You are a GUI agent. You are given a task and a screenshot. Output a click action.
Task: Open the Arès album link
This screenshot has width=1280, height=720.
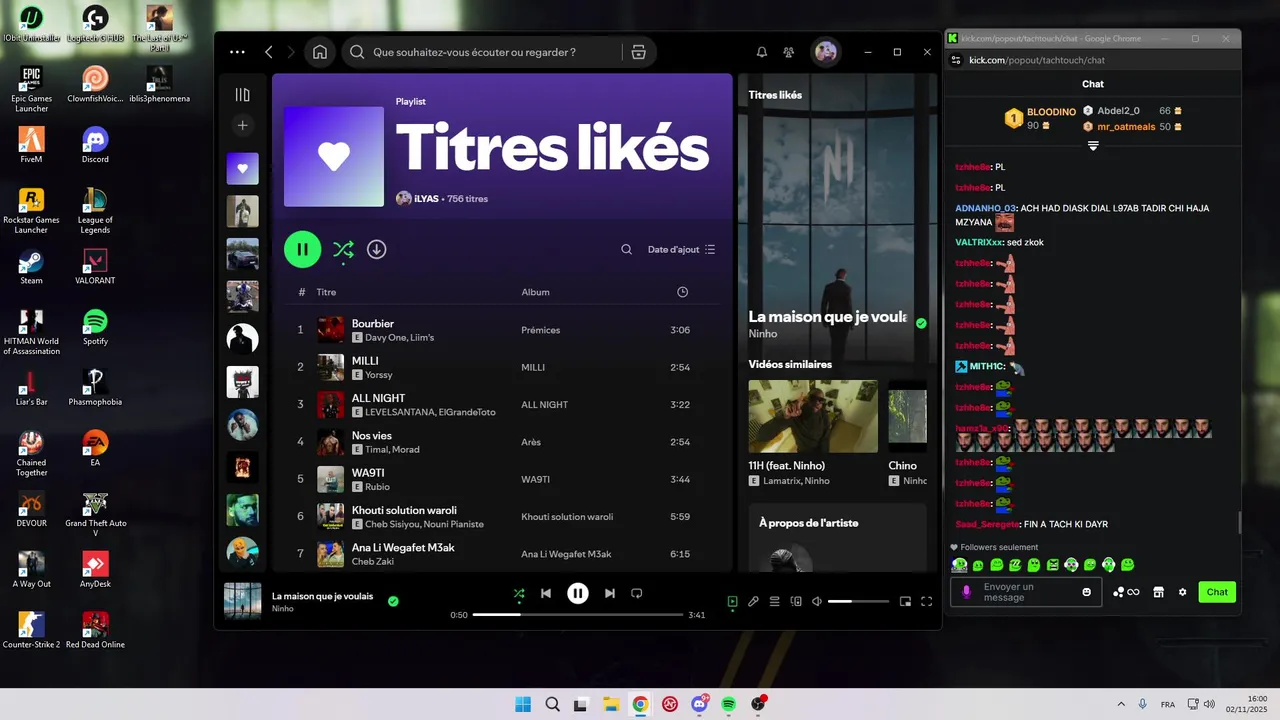click(531, 442)
